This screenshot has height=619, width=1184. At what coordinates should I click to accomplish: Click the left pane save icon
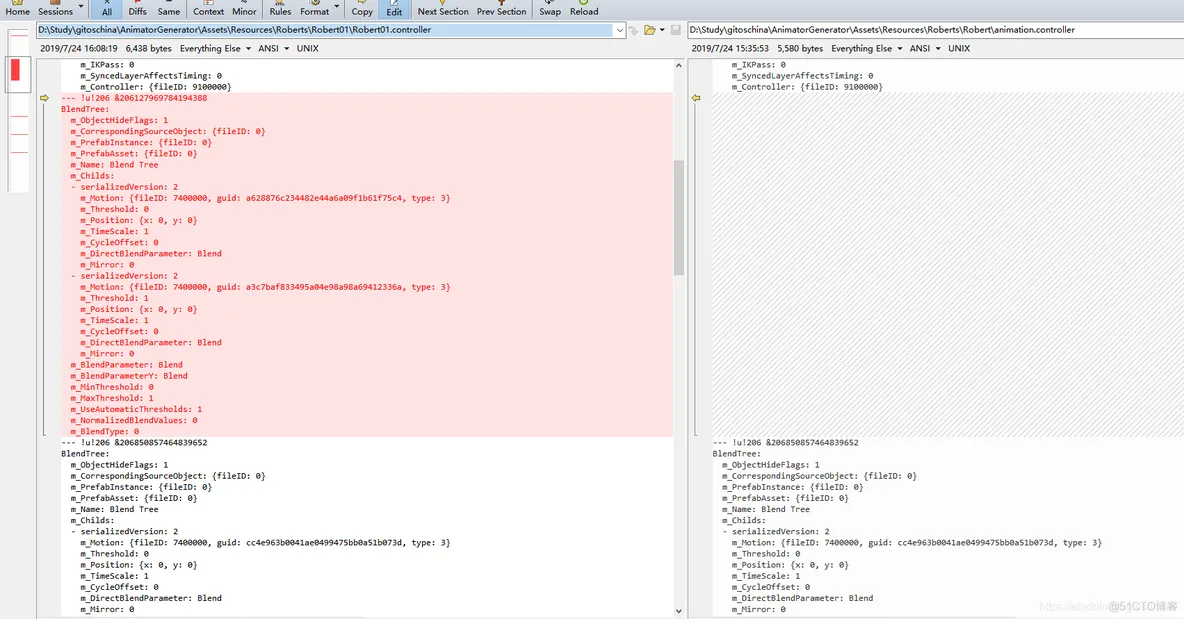pos(676,30)
